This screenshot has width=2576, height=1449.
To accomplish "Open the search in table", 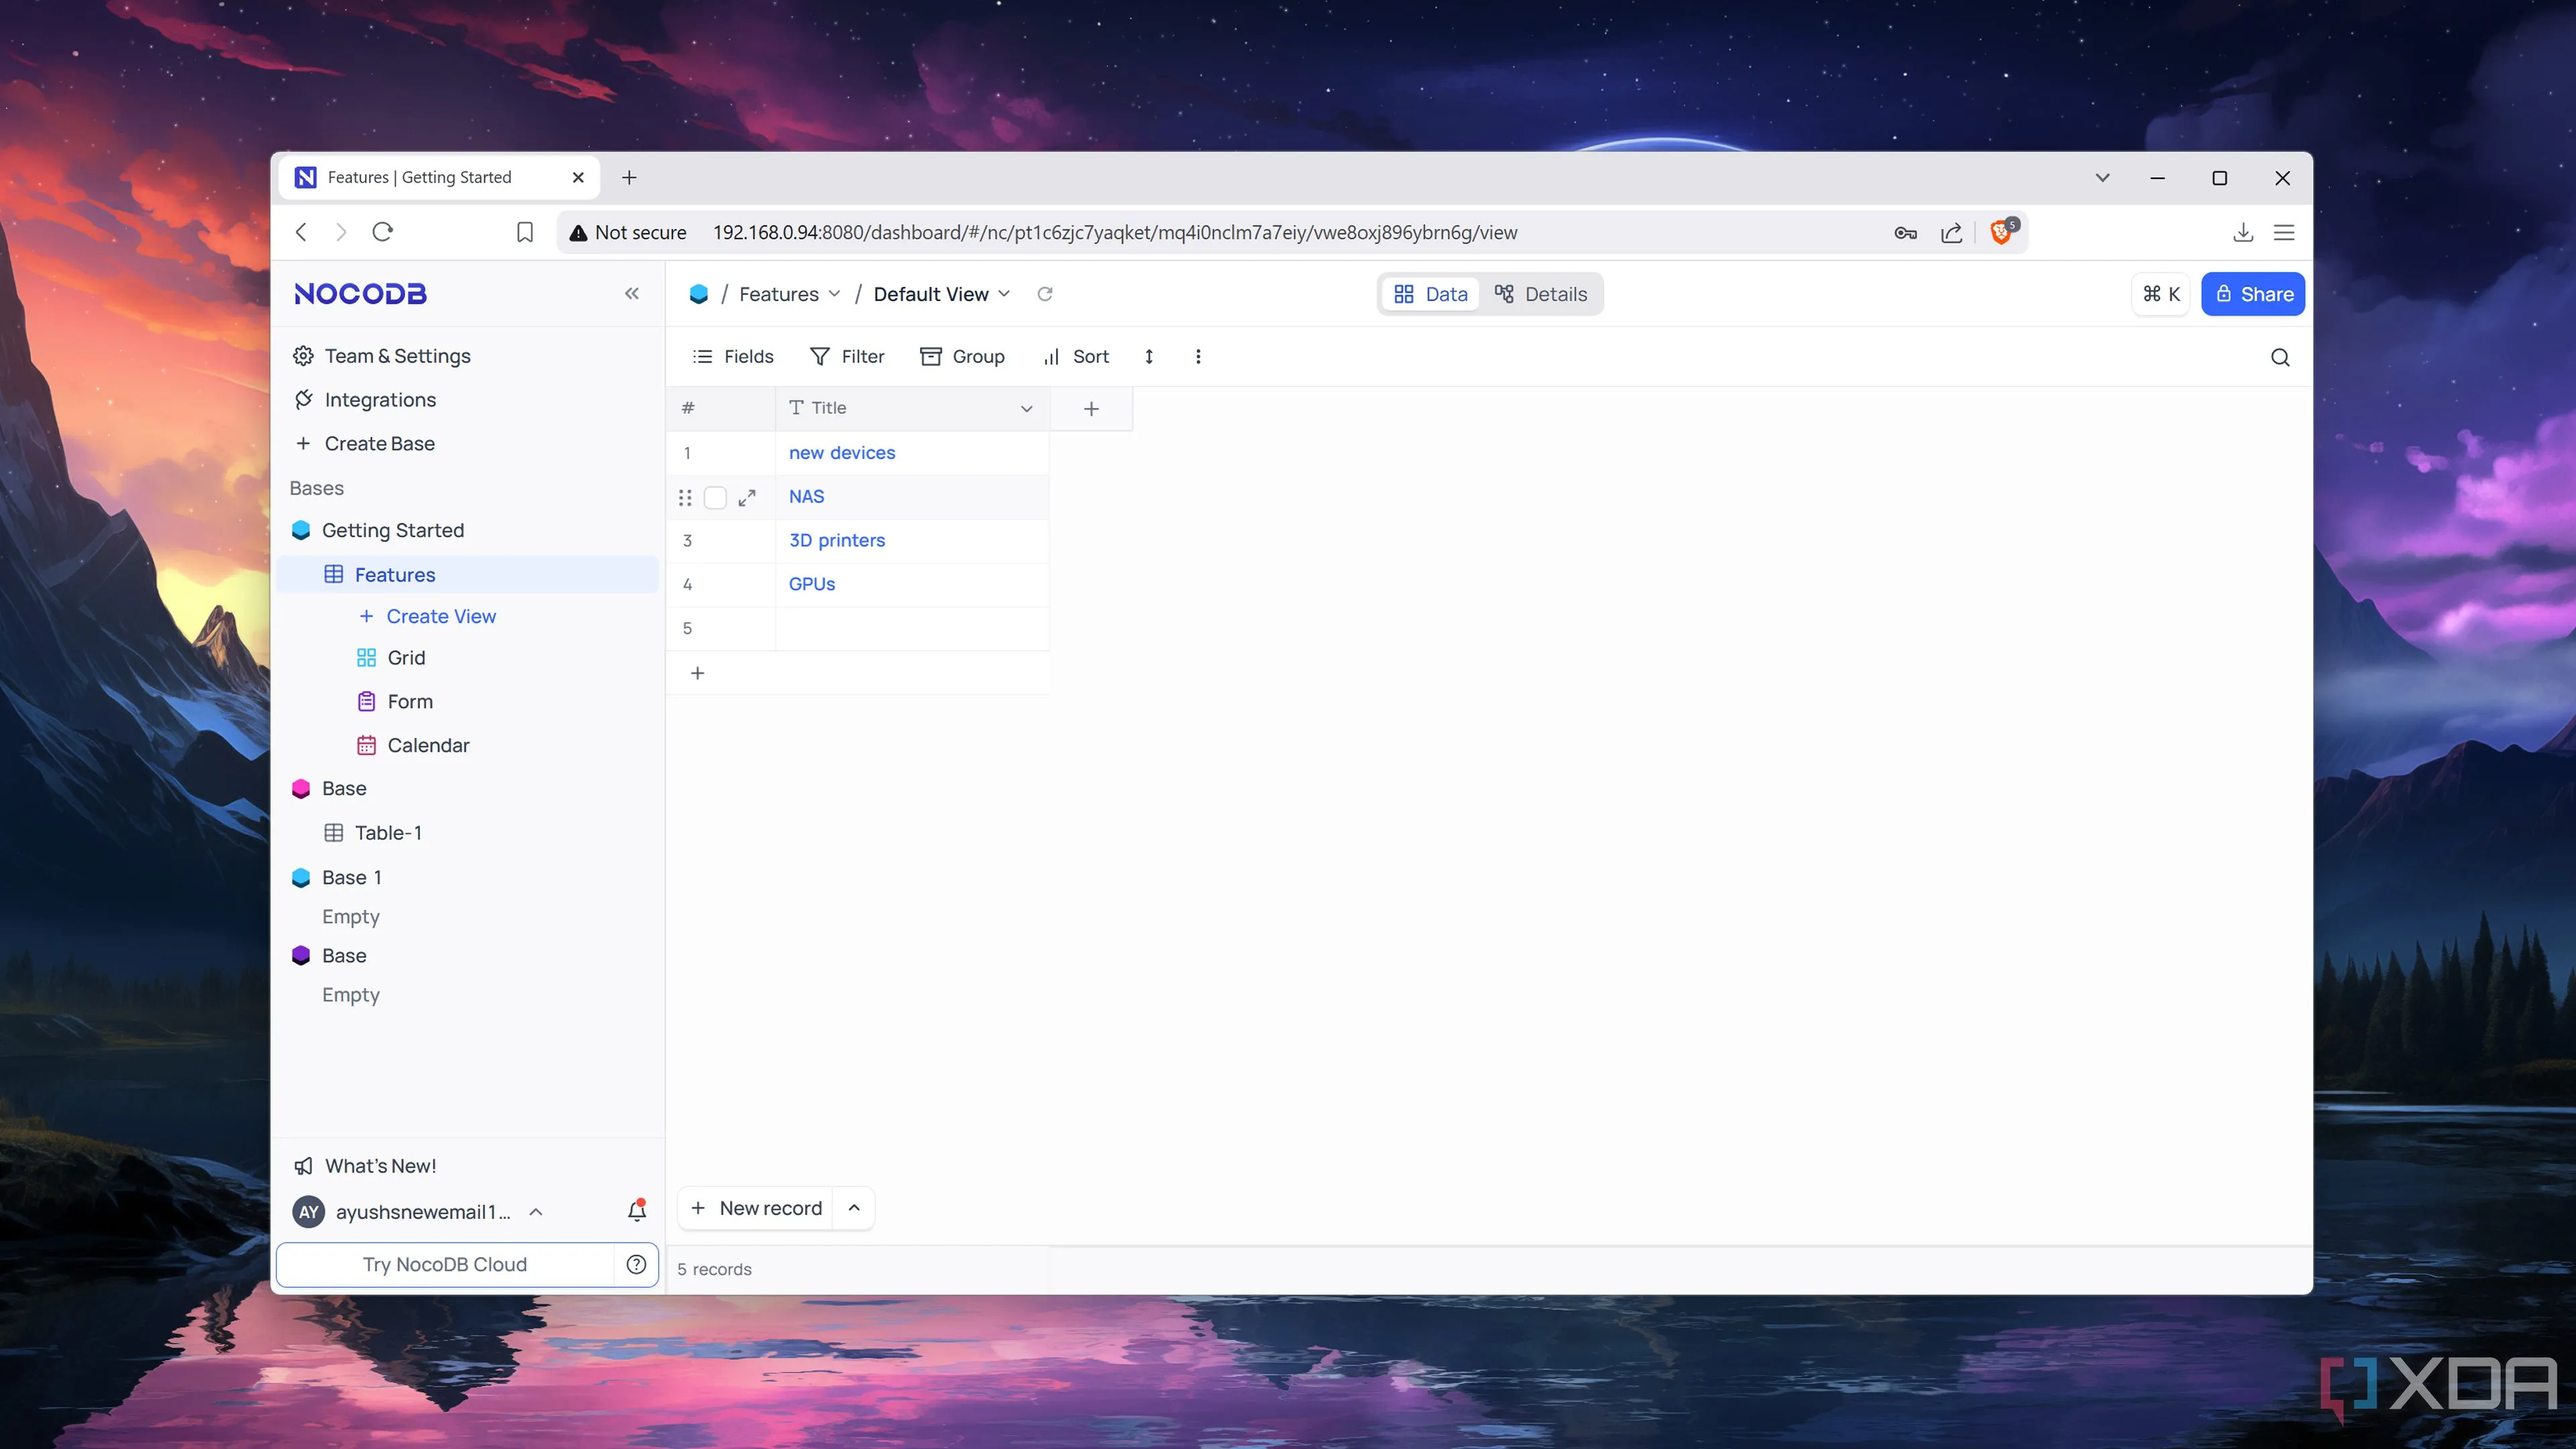I will click(2279, 357).
